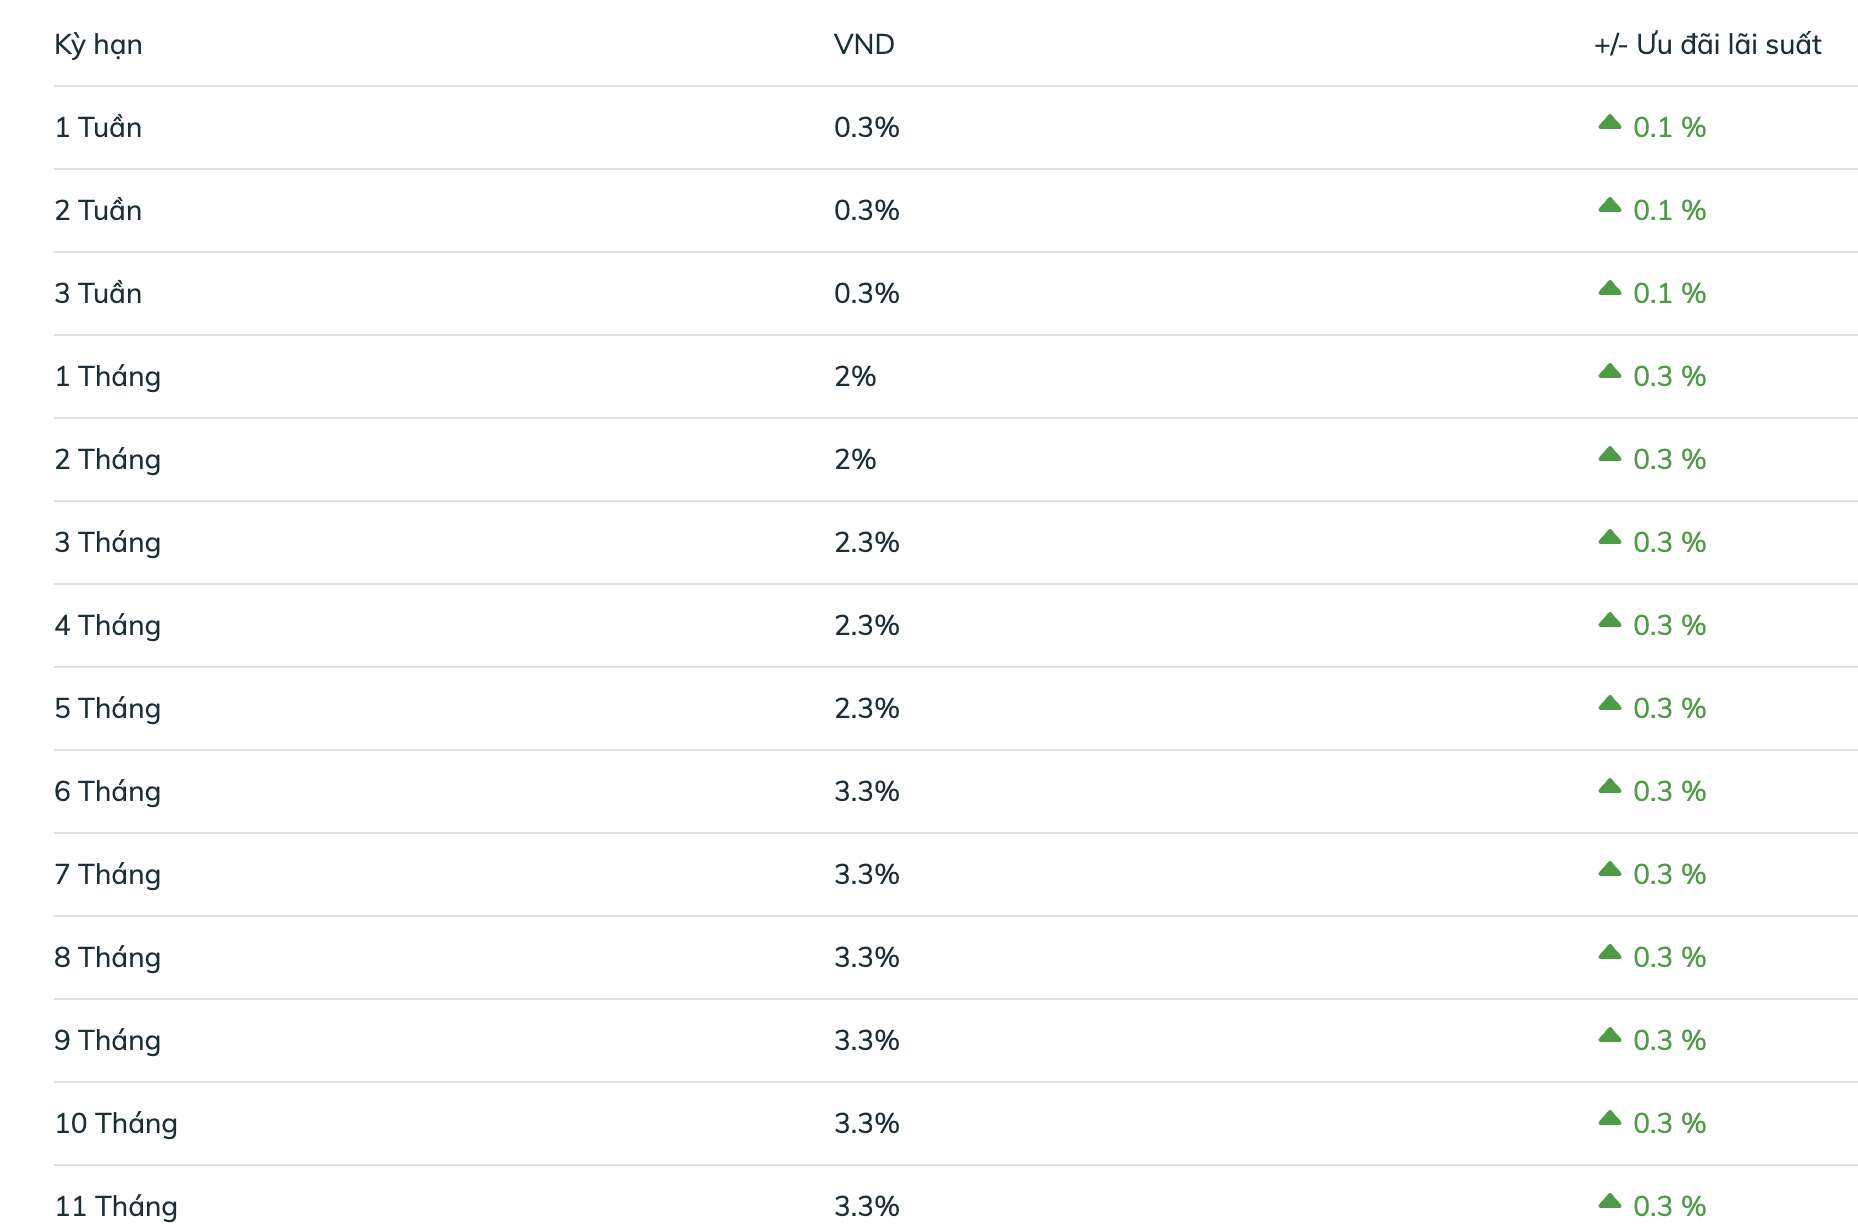The width and height of the screenshot is (1858, 1232).
Task: Click the up arrow in the 11 Tháng row
Action: click(1609, 1201)
